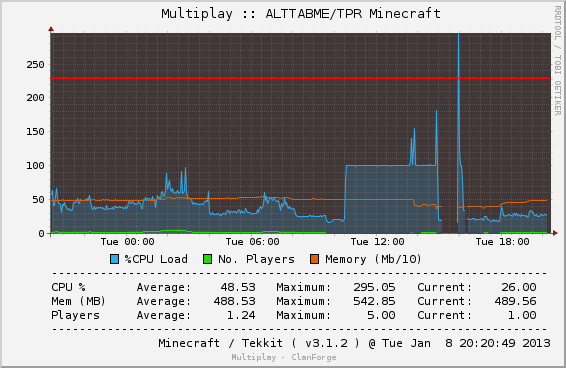
Task: Click the Tue 12:00 time axis label
Action: (378, 242)
